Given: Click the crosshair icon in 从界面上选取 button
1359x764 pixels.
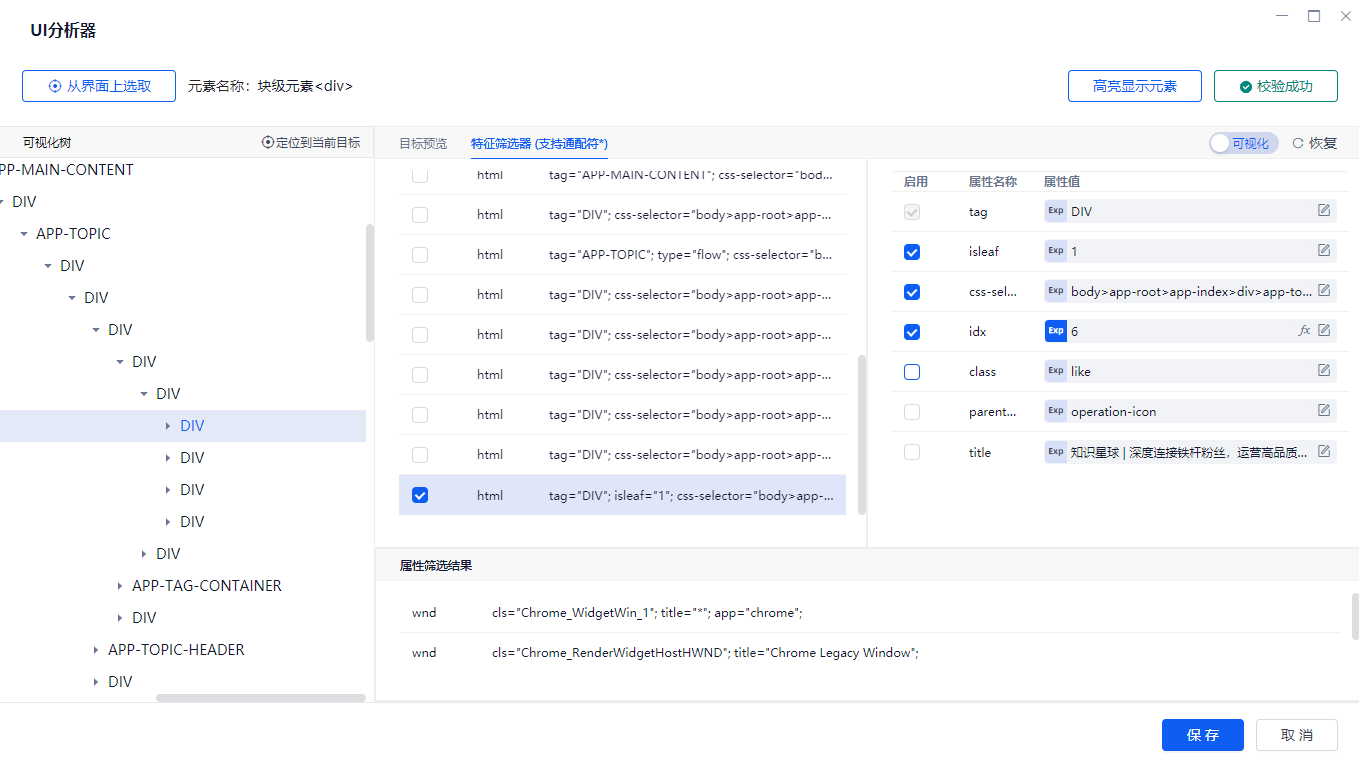Looking at the screenshot, I should coord(55,86).
